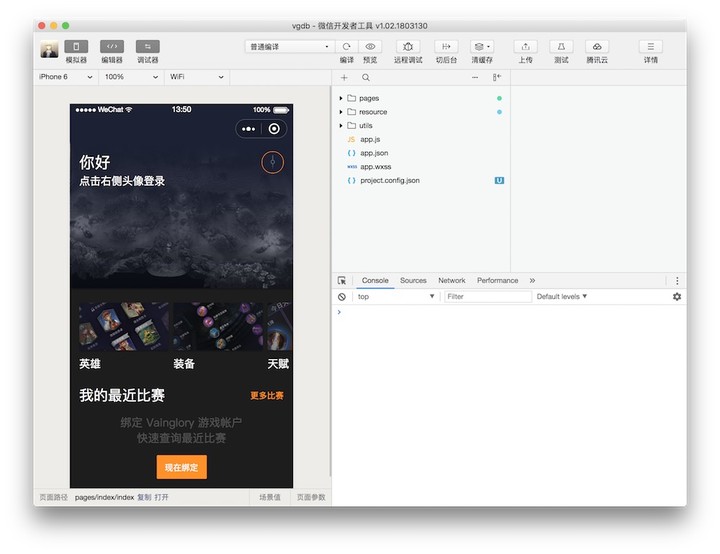Open devtools three-dot menu
The height and width of the screenshot is (554, 720).
point(677,281)
